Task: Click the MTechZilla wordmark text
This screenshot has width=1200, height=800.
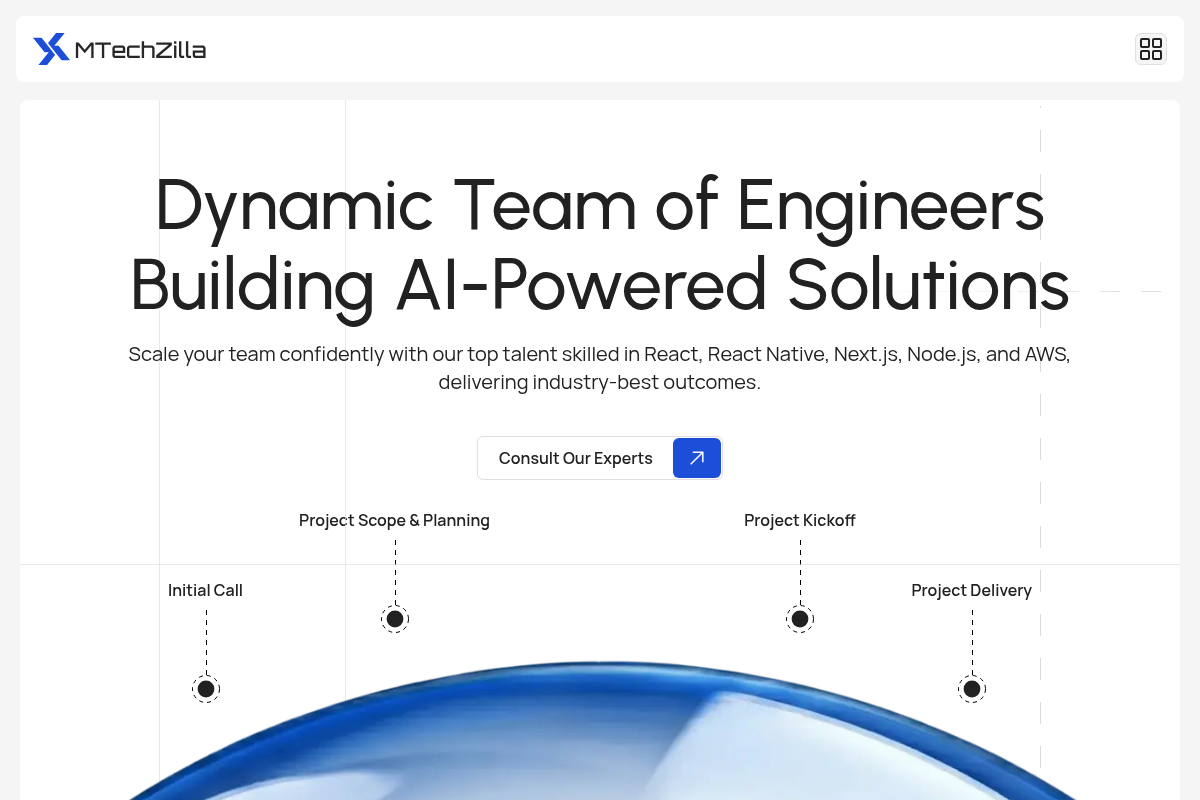Action: tap(140, 50)
